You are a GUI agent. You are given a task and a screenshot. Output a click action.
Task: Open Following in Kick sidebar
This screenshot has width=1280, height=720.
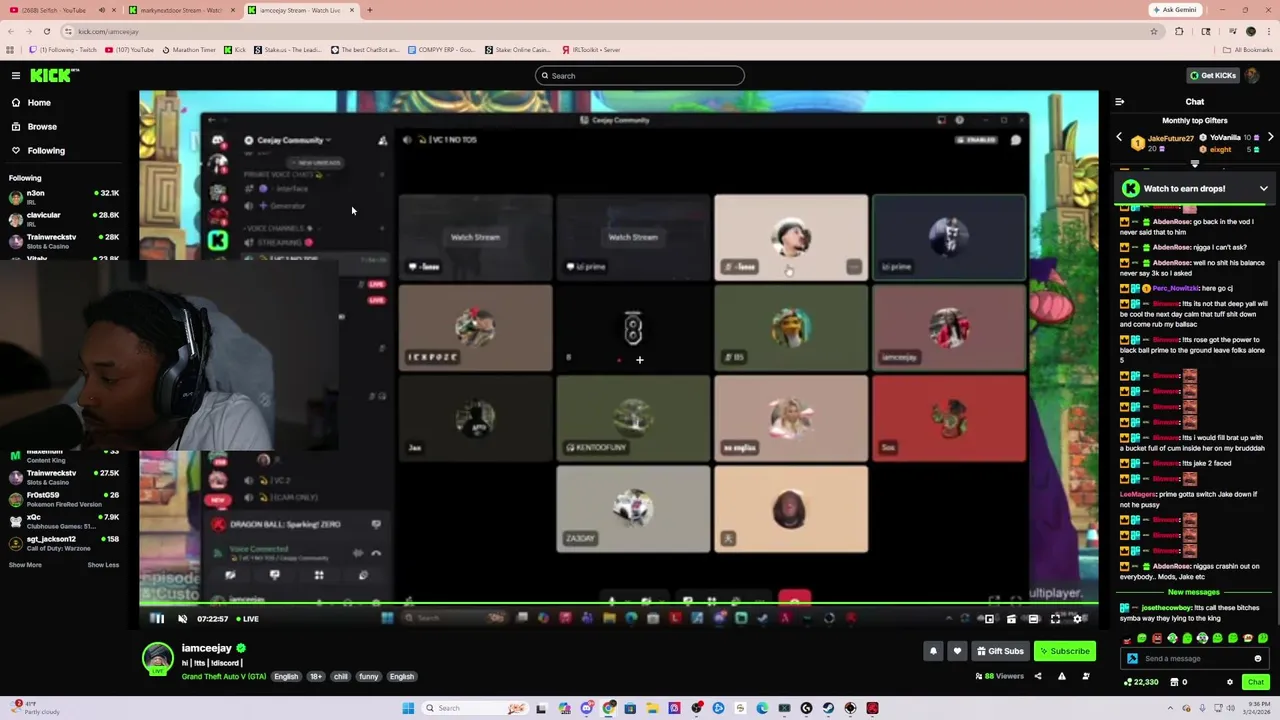pyautogui.click(x=46, y=151)
